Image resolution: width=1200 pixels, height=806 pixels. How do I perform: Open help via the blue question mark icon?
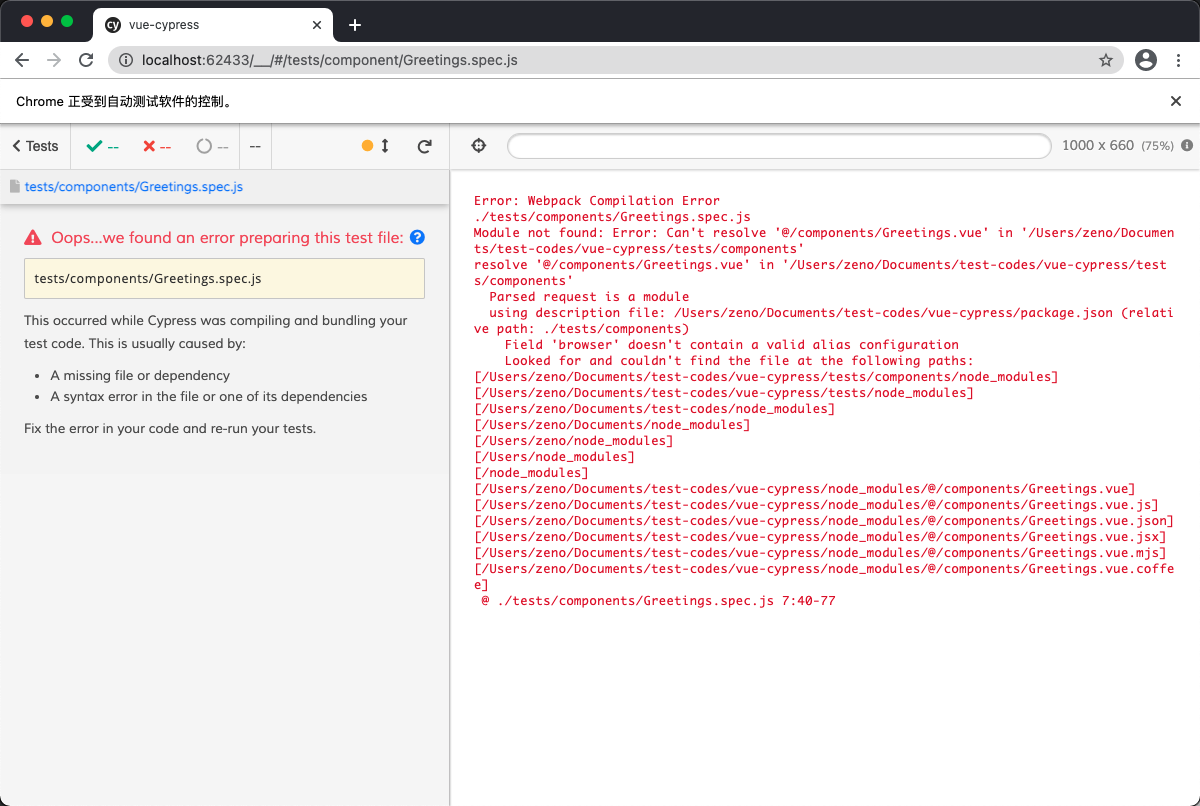coord(417,238)
